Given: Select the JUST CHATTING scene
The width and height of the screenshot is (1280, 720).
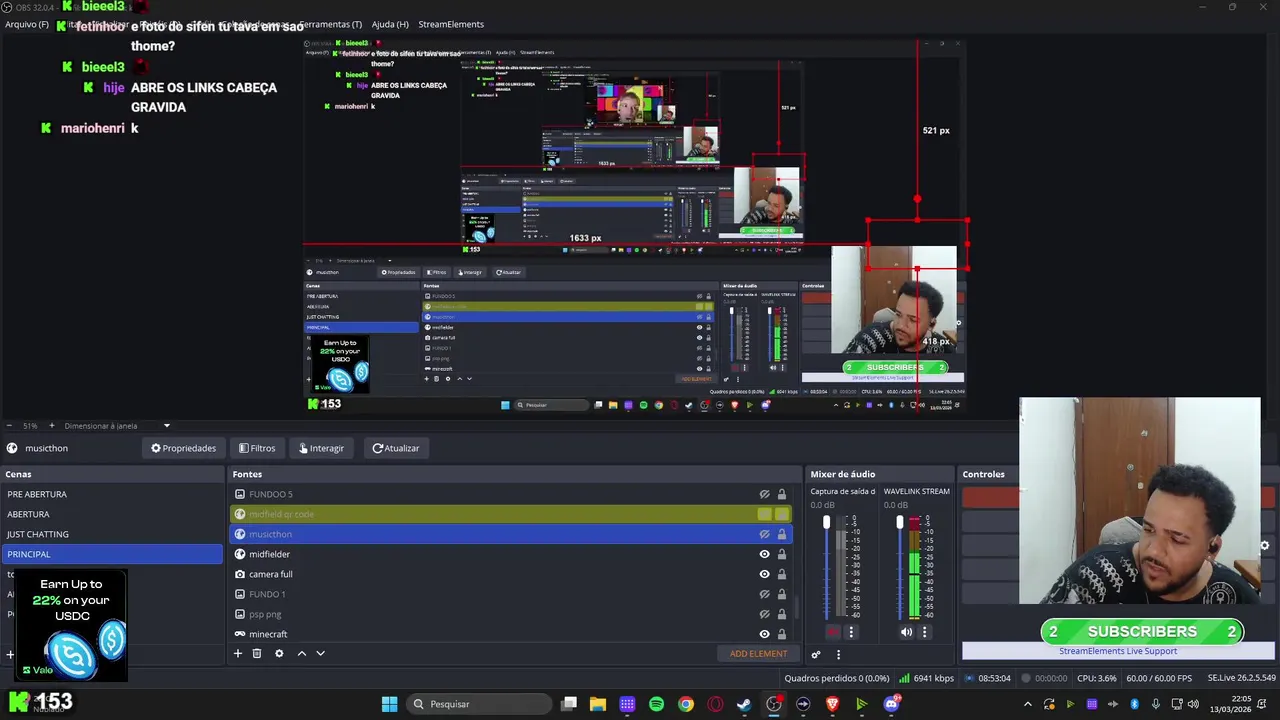Looking at the screenshot, I should 112,534.
